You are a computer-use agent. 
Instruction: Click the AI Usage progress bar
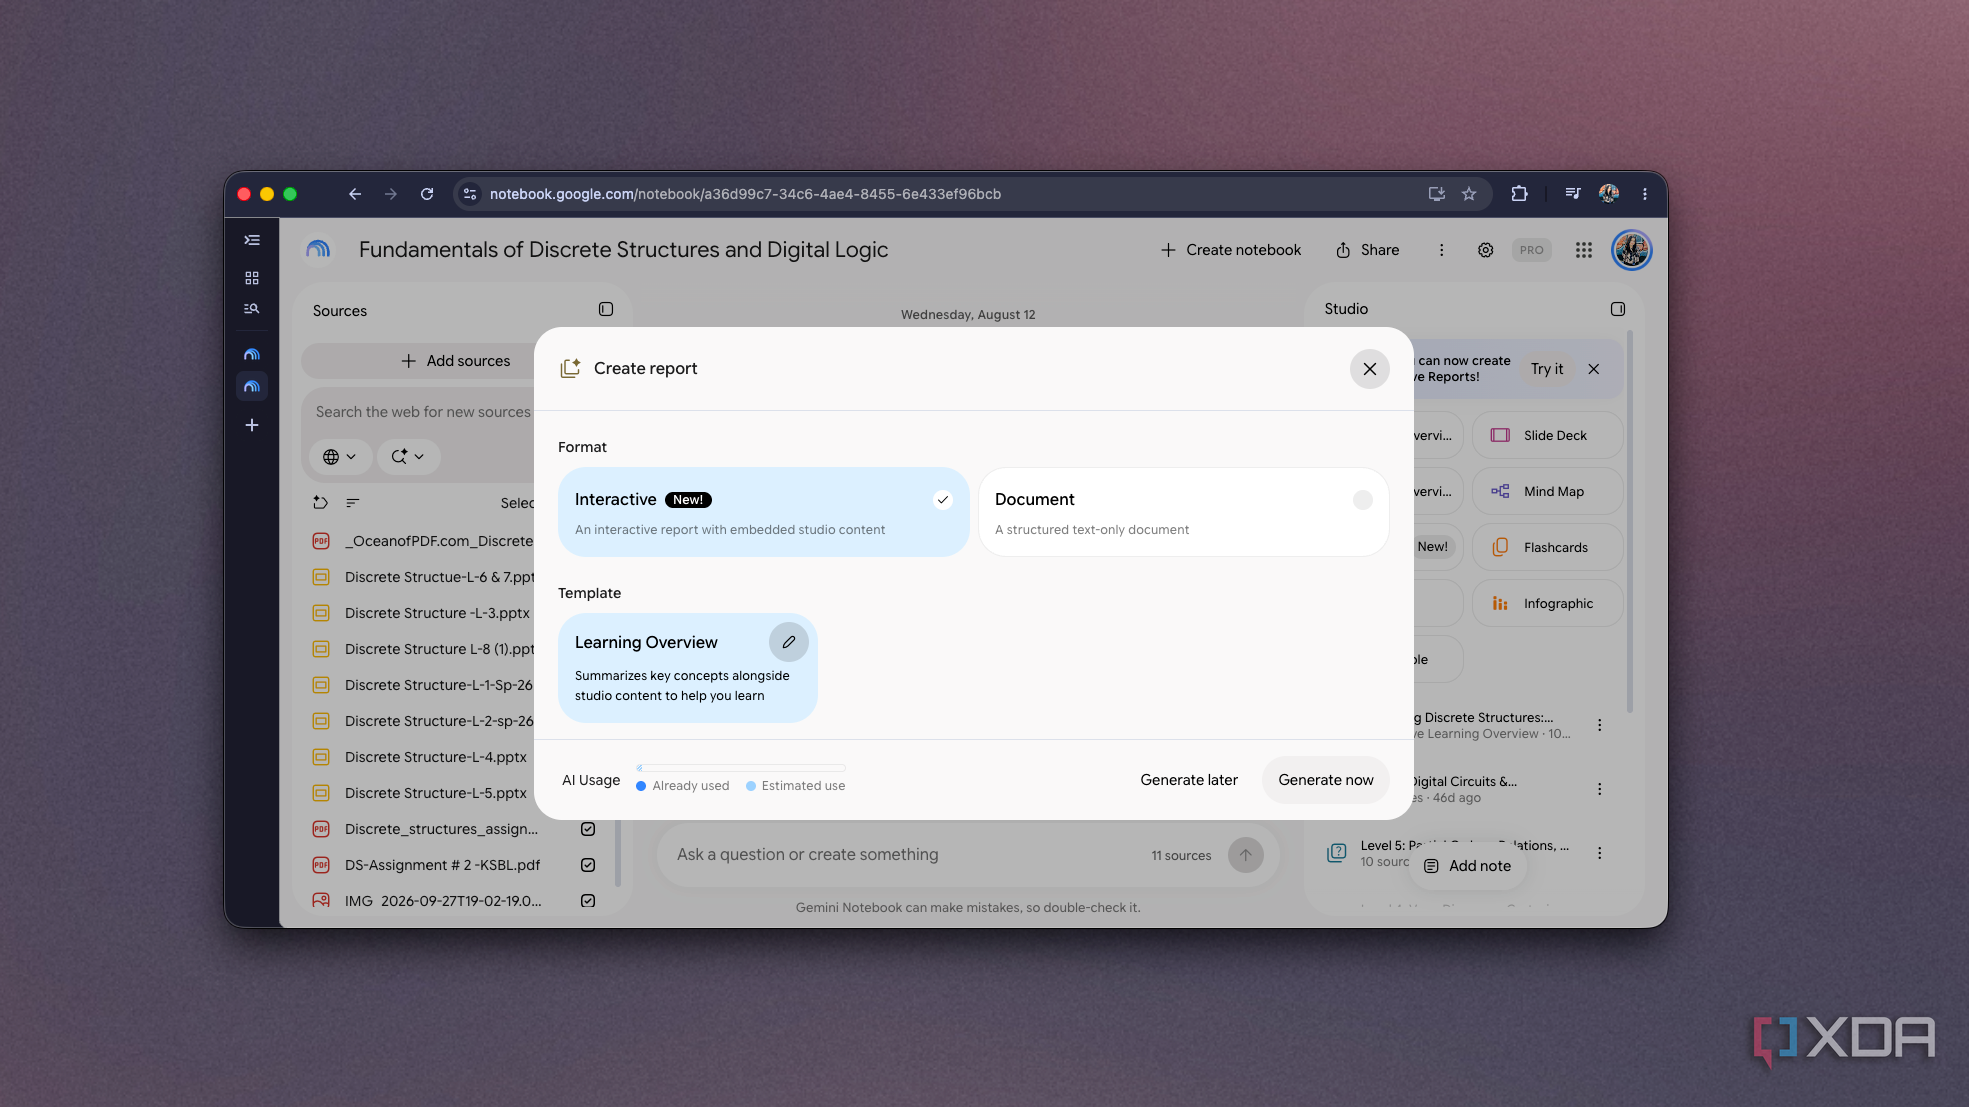point(741,768)
